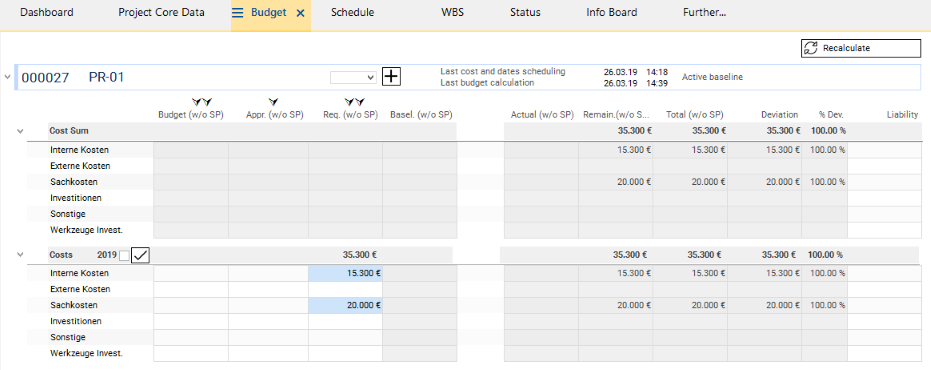Close the Budget tab
Viewport: 931px width, 370px height.
tap(300, 12)
